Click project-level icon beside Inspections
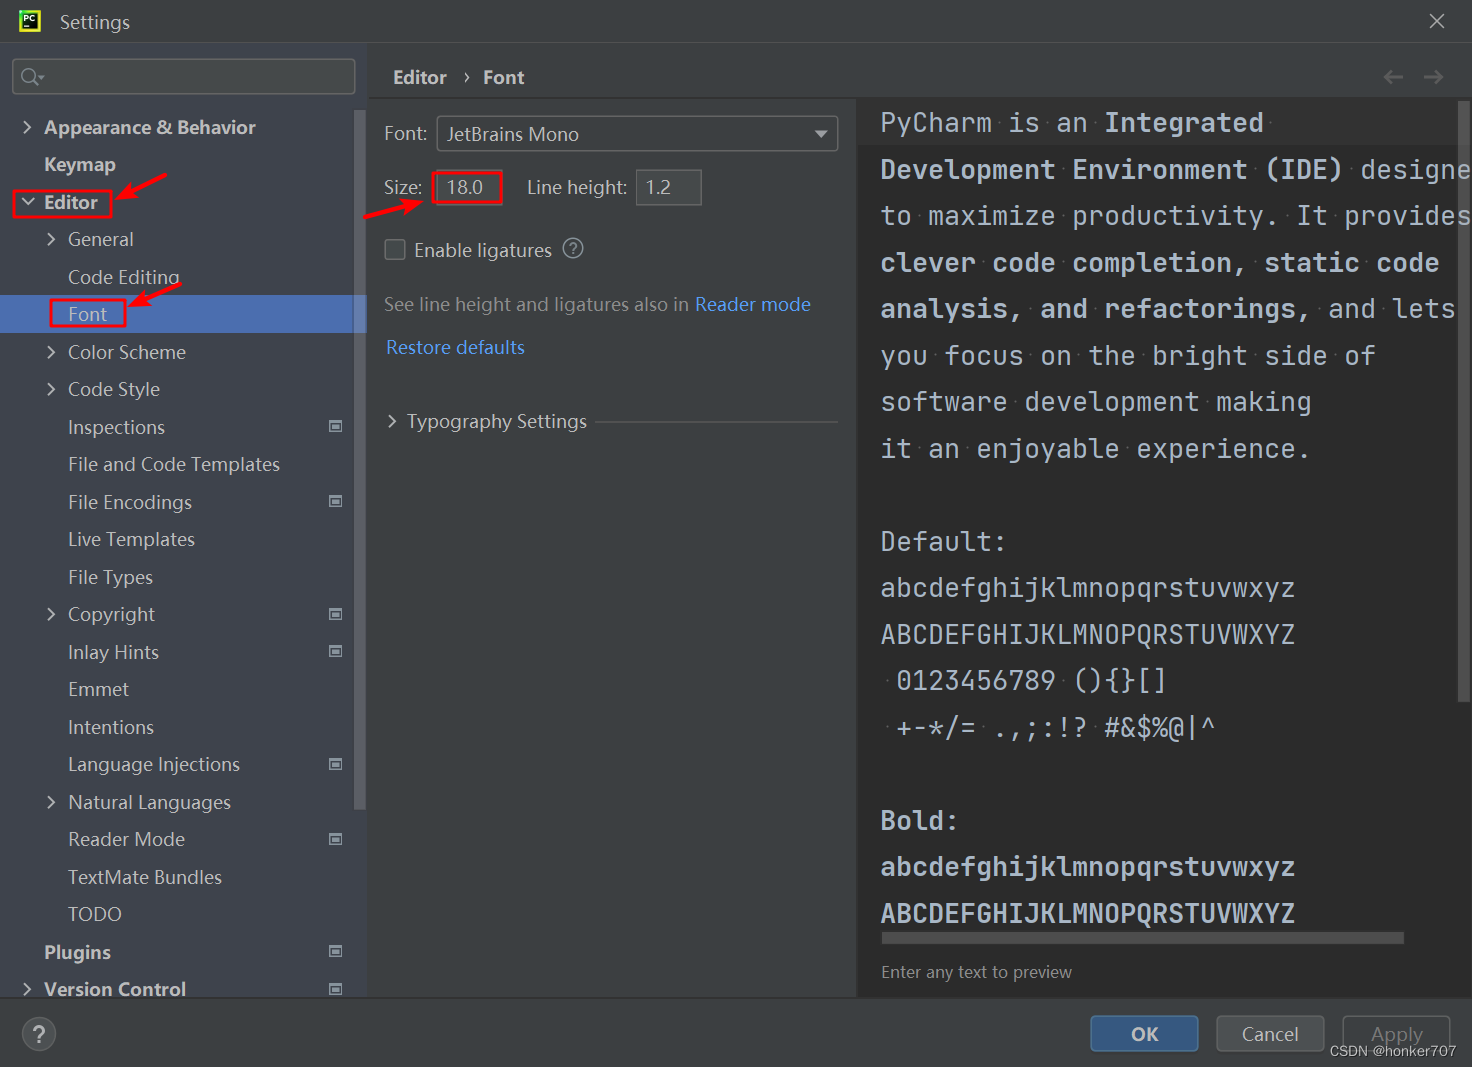This screenshot has width=1472, height=1067. pyautogui.click(x=336, y=427)
